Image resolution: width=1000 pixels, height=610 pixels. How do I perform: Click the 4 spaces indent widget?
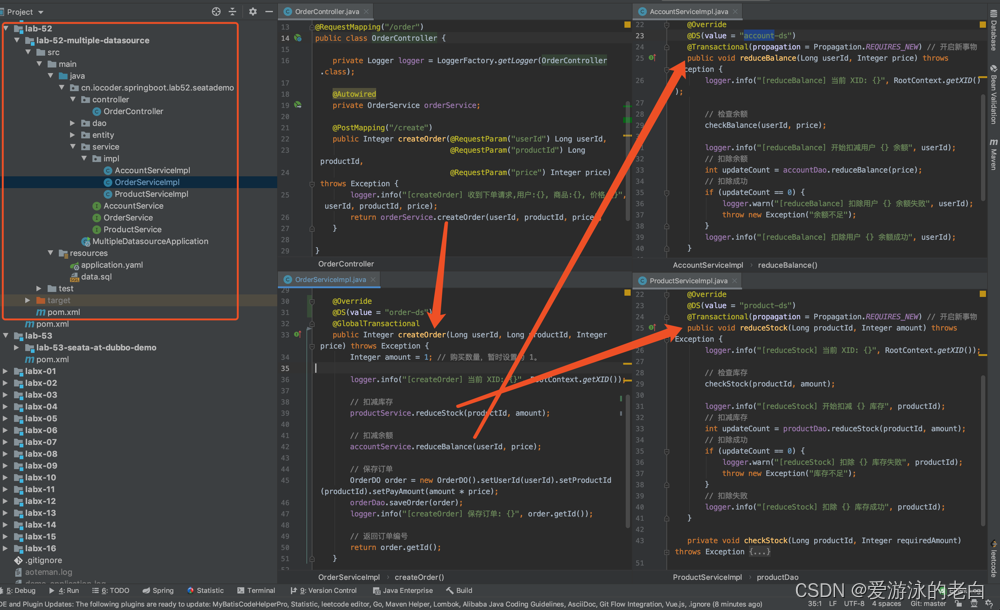pyautogui.click(x=886, y=604)
